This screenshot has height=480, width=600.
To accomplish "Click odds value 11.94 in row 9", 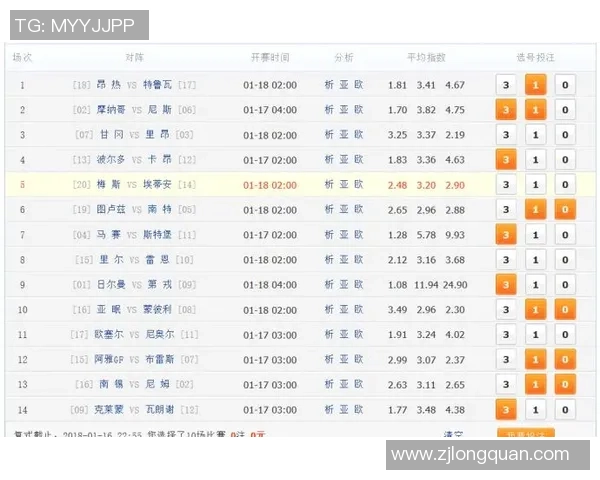I will (x=426, y=285).
